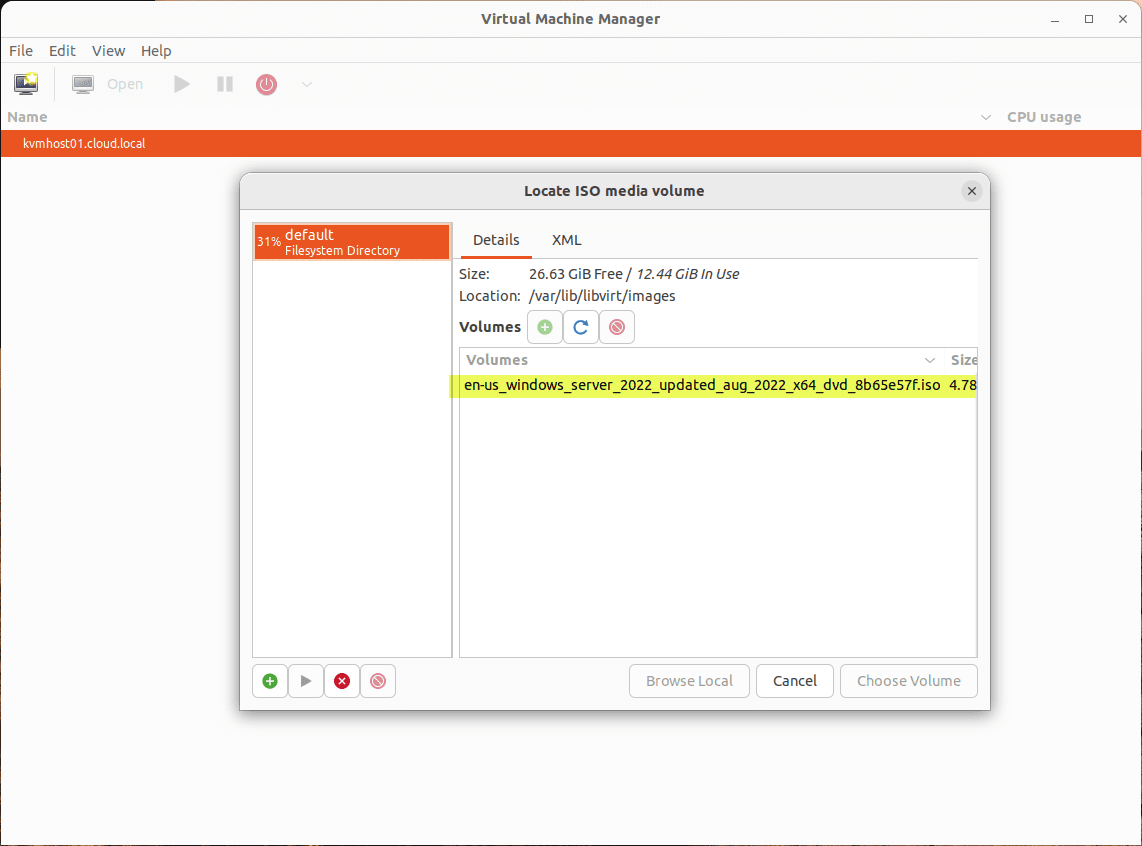Click the create new virtual machine icon
1142x846 pixels.
(x=26, y=84)
